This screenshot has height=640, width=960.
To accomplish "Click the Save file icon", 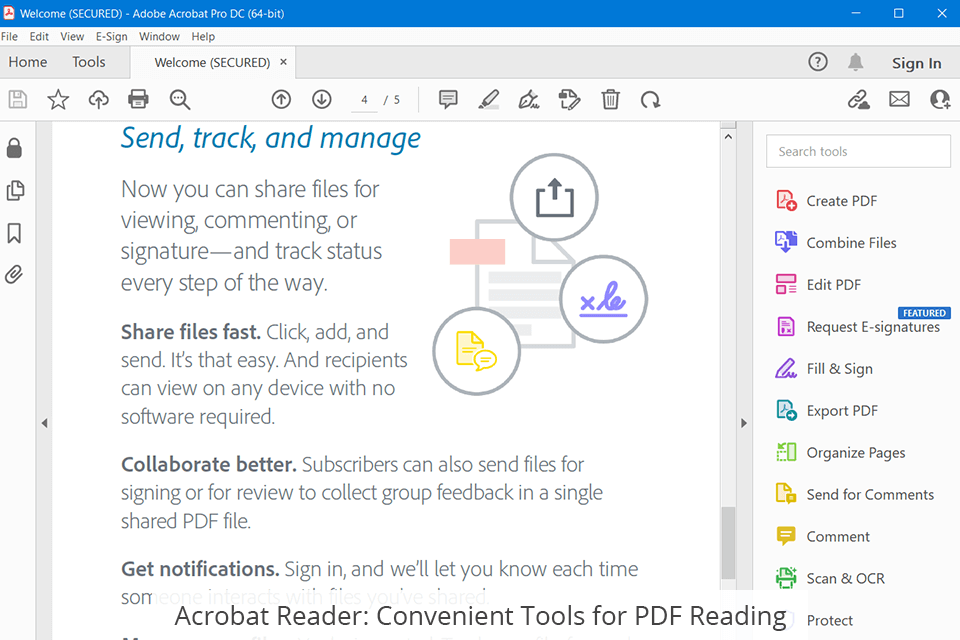I will tap(18, 99).
